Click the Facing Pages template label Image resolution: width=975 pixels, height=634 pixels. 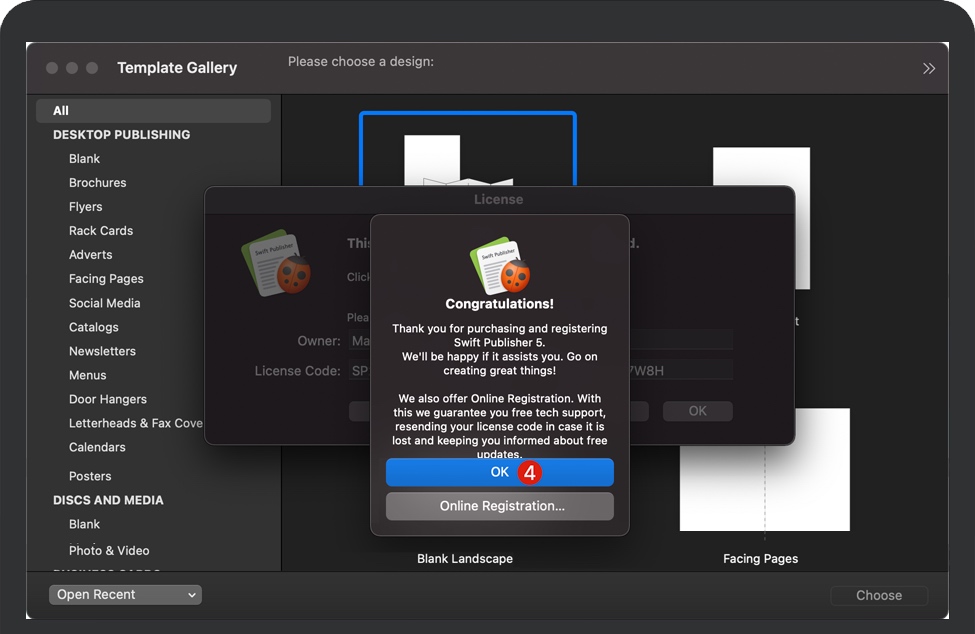[x=760, y=559]
